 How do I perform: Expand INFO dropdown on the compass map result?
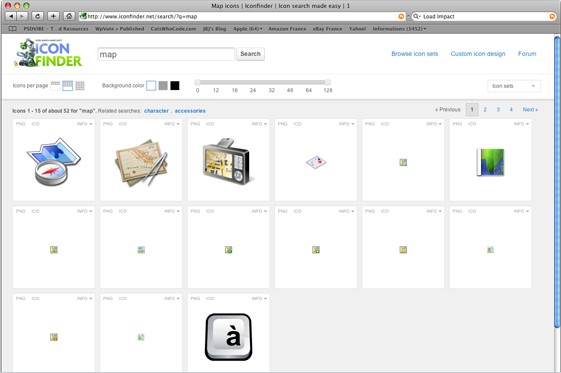click(x=84, y=124)
